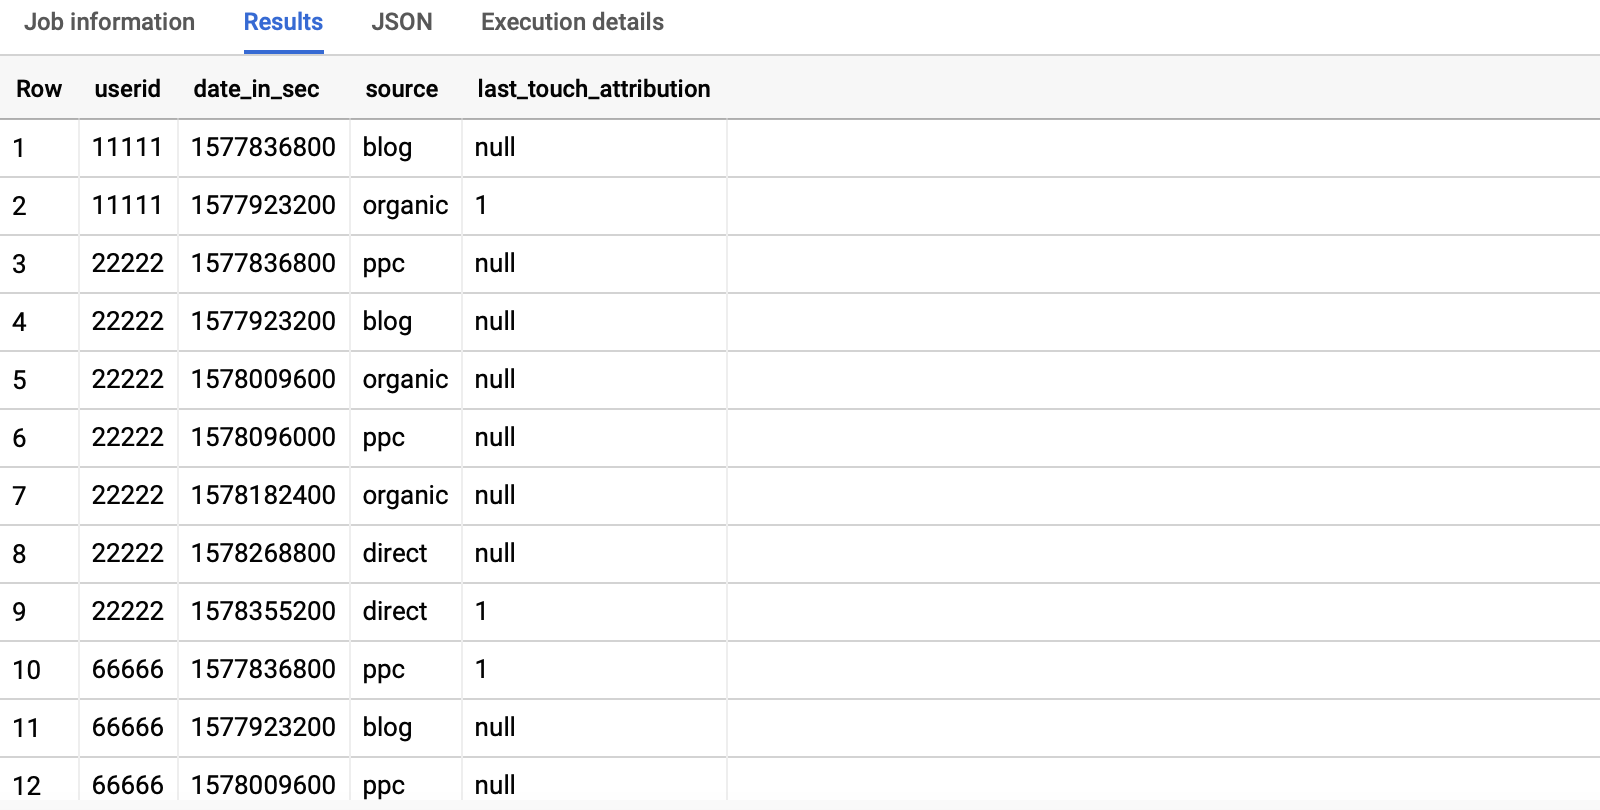The height and width of the screenshot is (810, 1600).
Task: Switch to the Job information tab
Action: click(110, 22)
